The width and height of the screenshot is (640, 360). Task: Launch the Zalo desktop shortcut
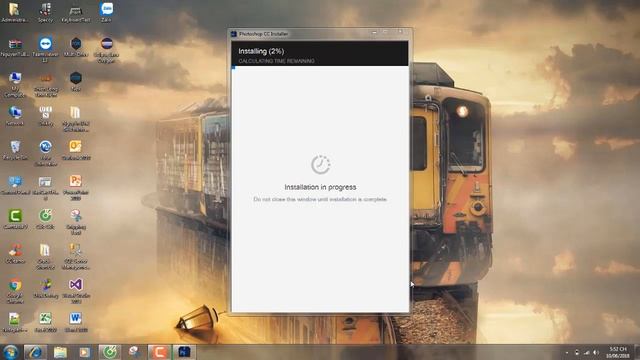point(106,12)
